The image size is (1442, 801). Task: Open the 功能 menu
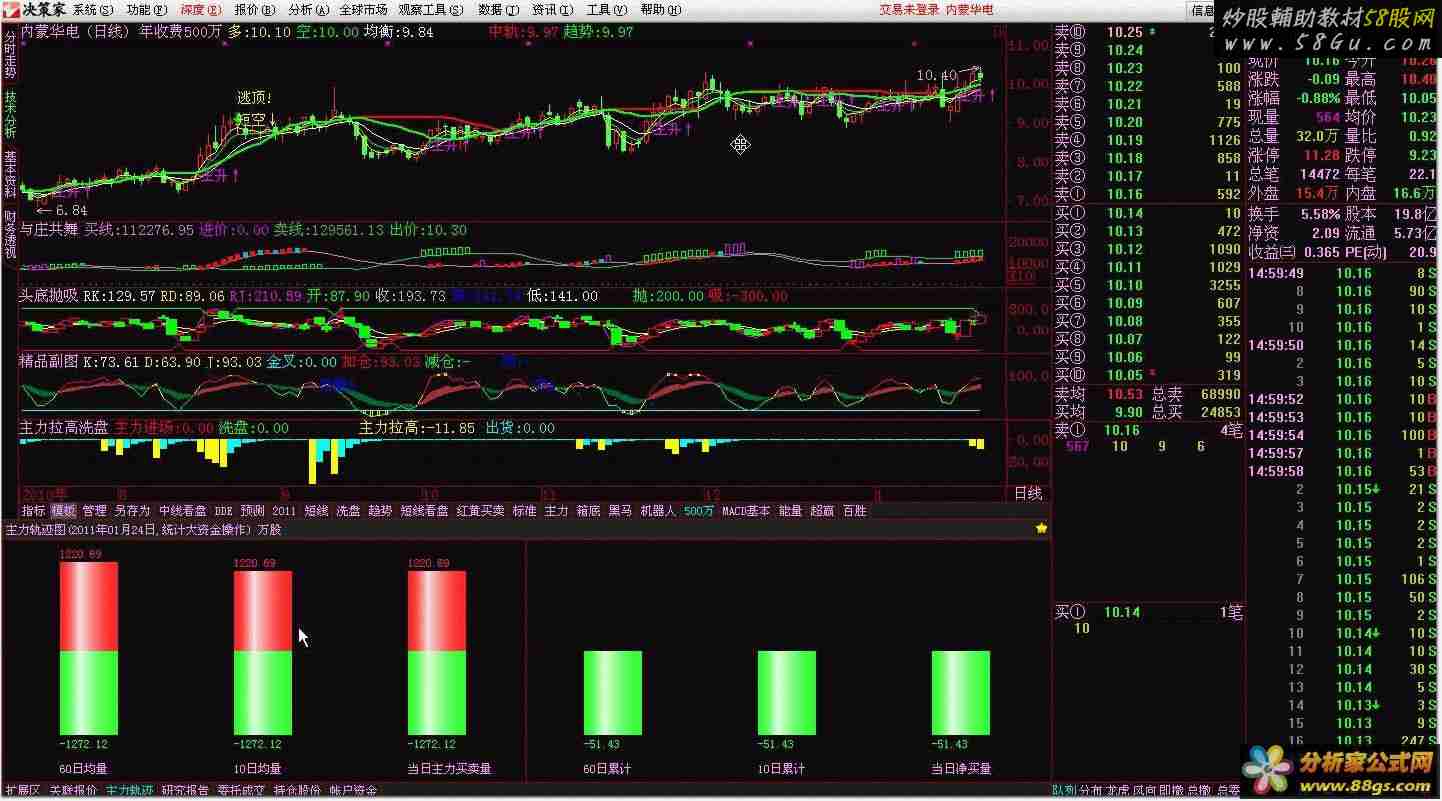[x=146, y=9]
